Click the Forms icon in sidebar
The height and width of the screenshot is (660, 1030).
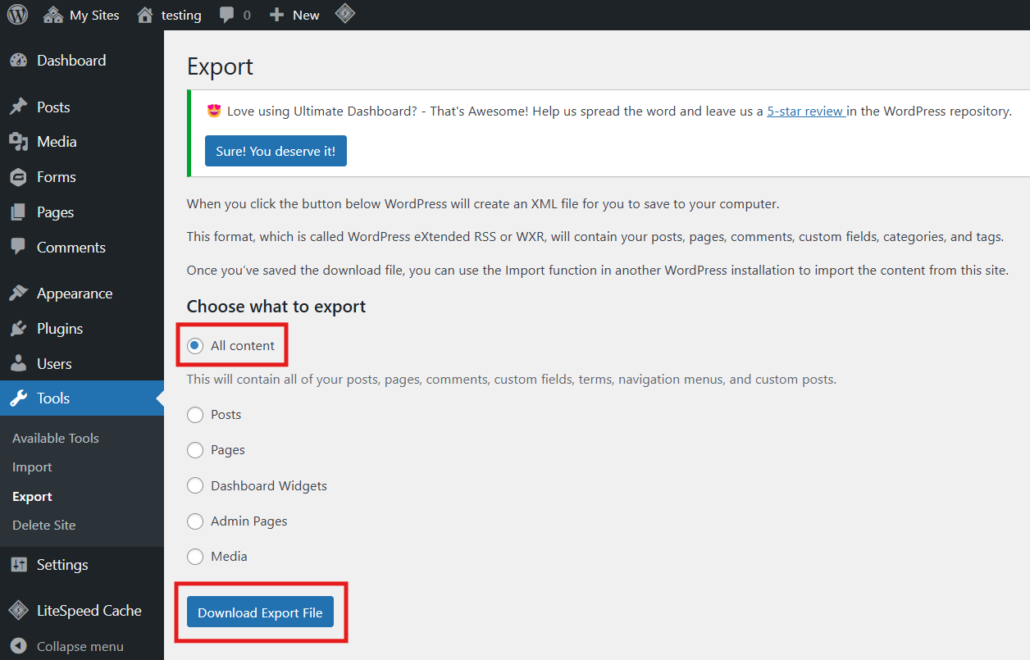pos(18,177)
